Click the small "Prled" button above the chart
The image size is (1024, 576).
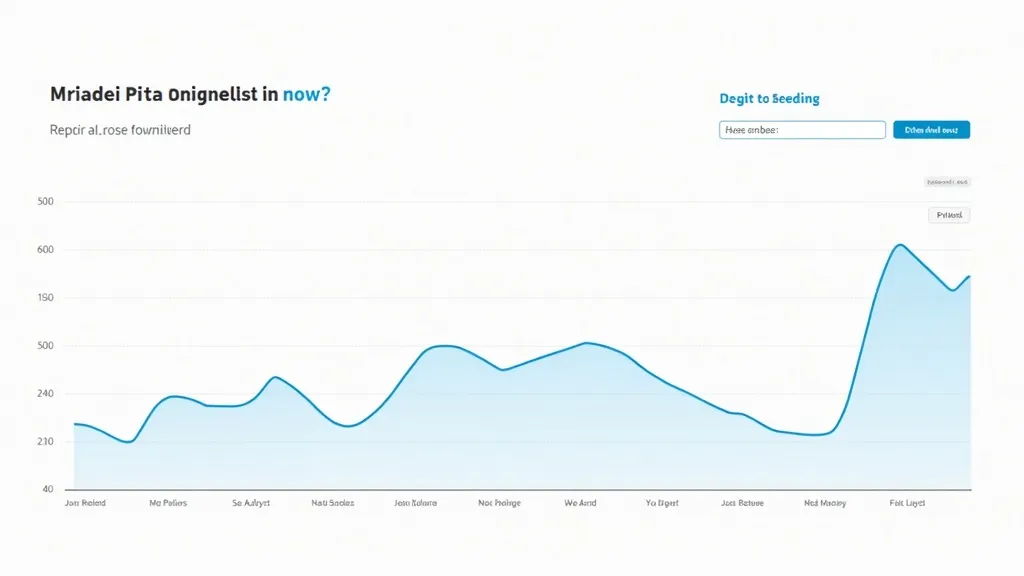(948, 215)
